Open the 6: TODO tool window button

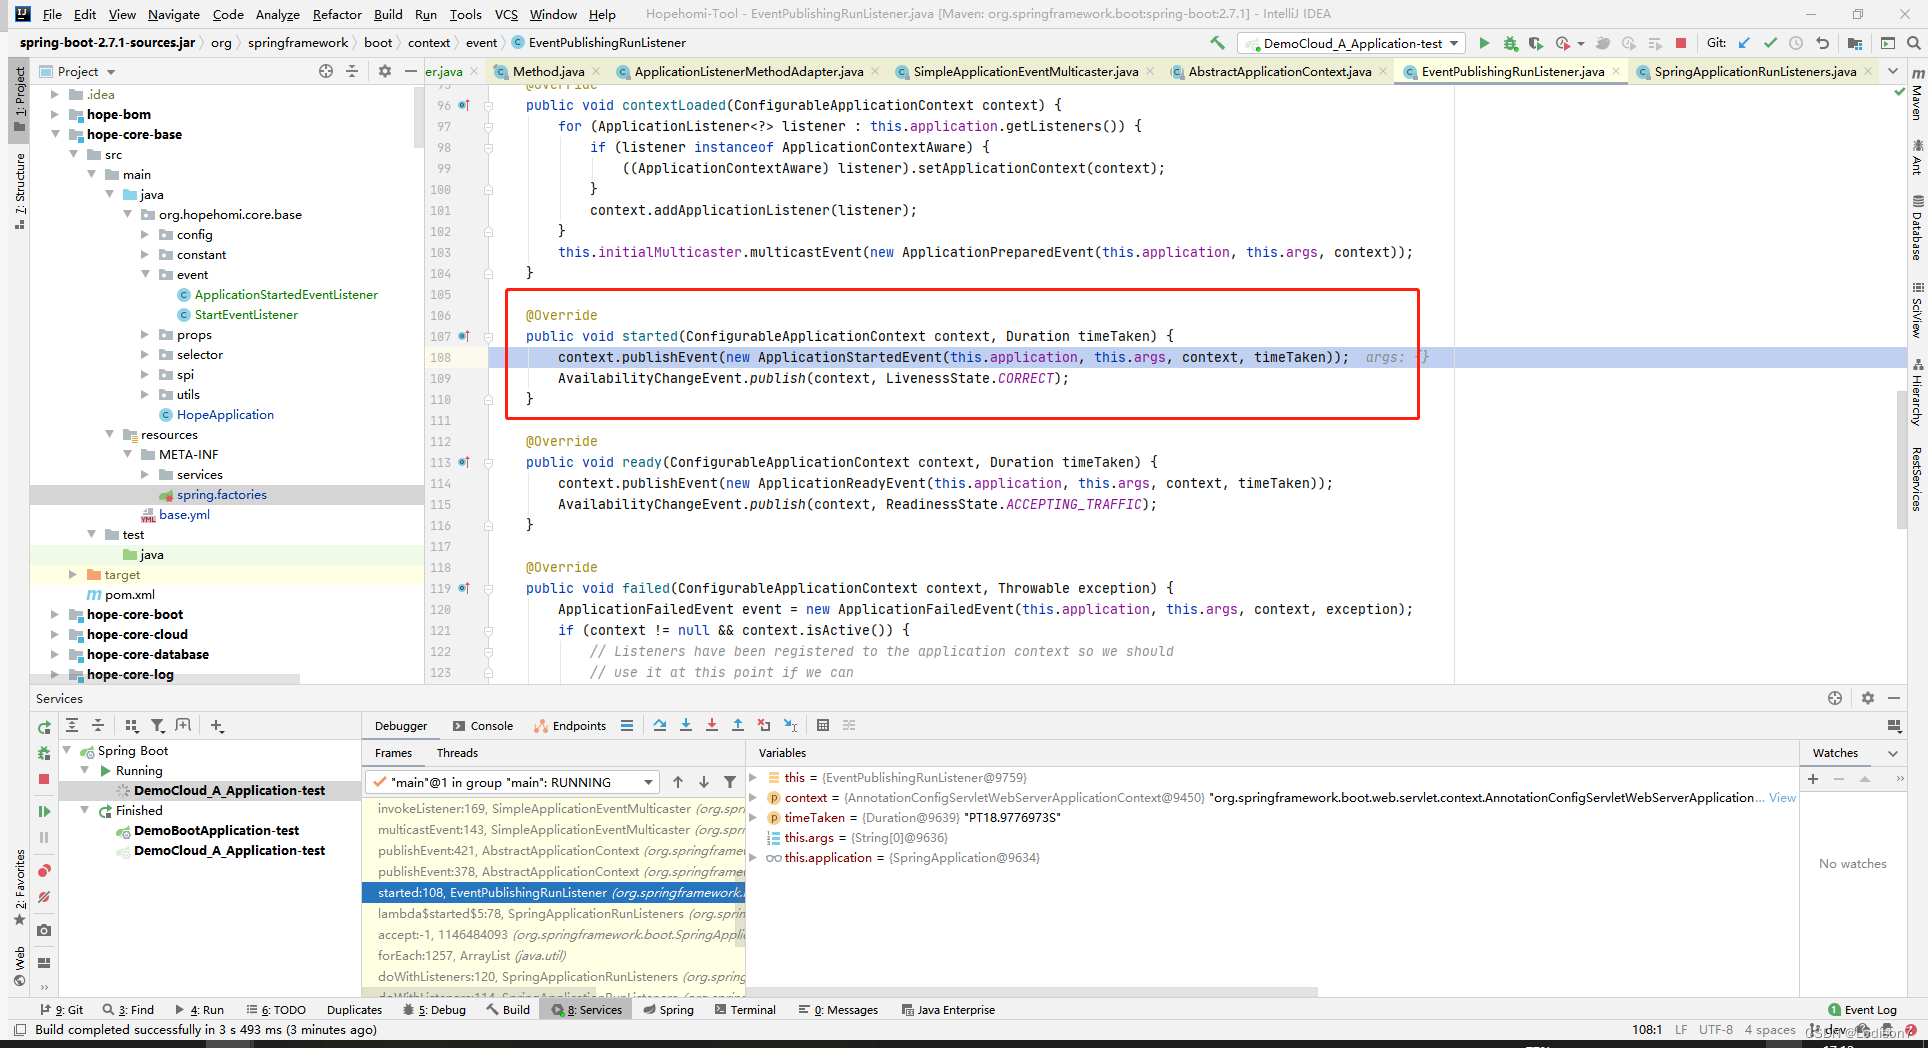pyautogui.click(x=276, y=1010)
